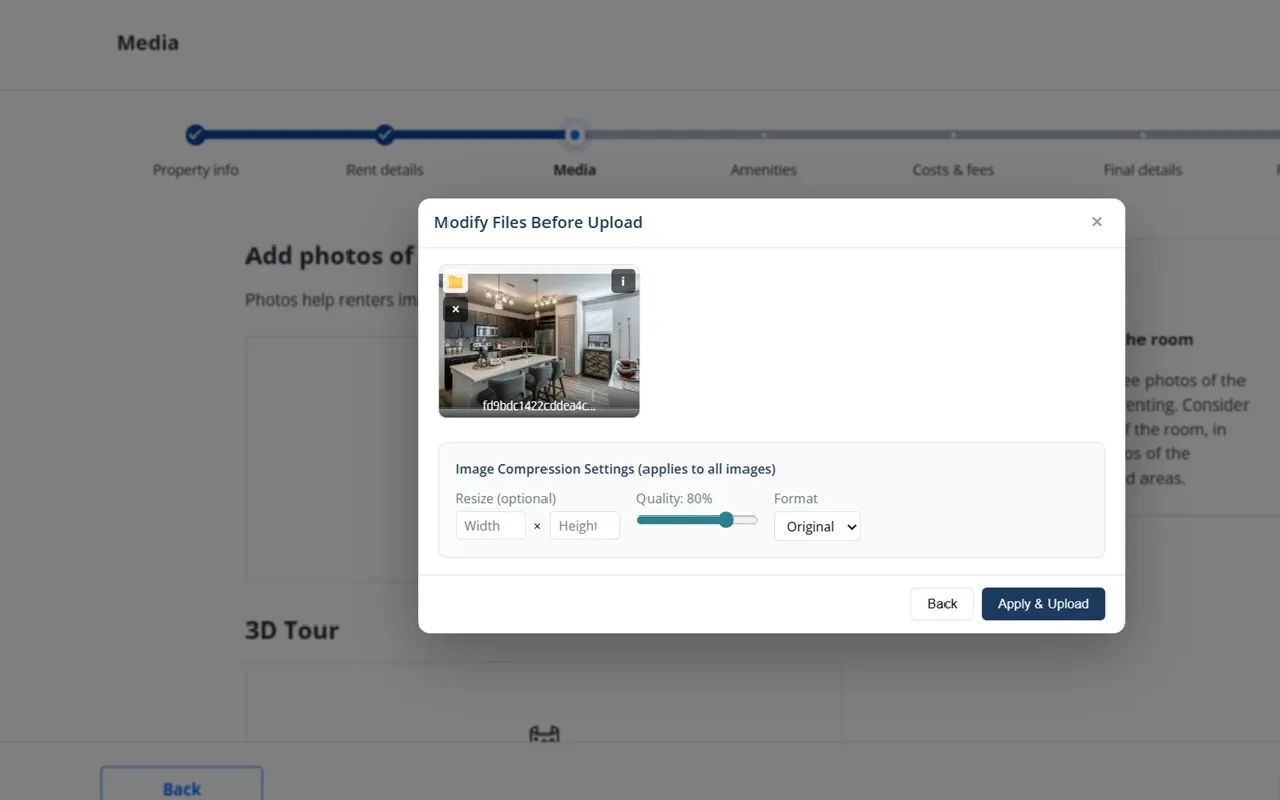This screenshot has width=1280, height=800.
Task: Click the fd9bdc1422cddea4c filename caption
Action: [x=539, y=406]
